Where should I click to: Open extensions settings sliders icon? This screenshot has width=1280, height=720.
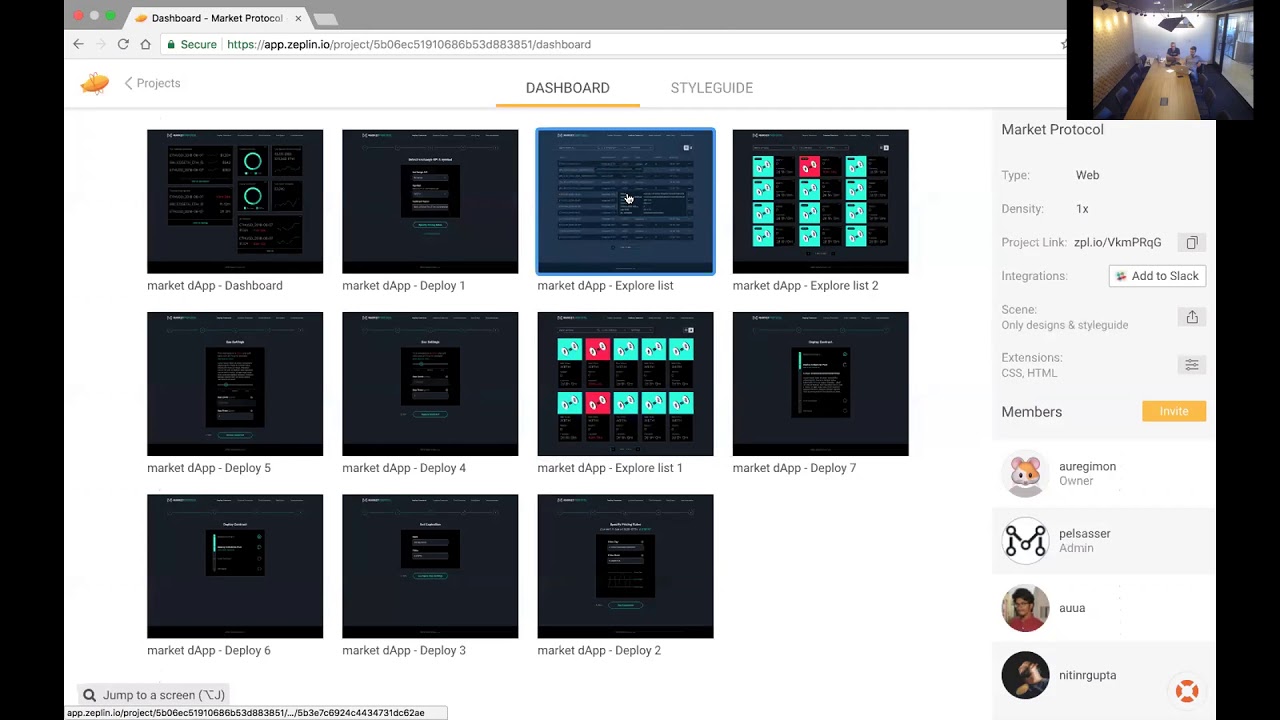pyautogui.click(x=1192, y=365)
